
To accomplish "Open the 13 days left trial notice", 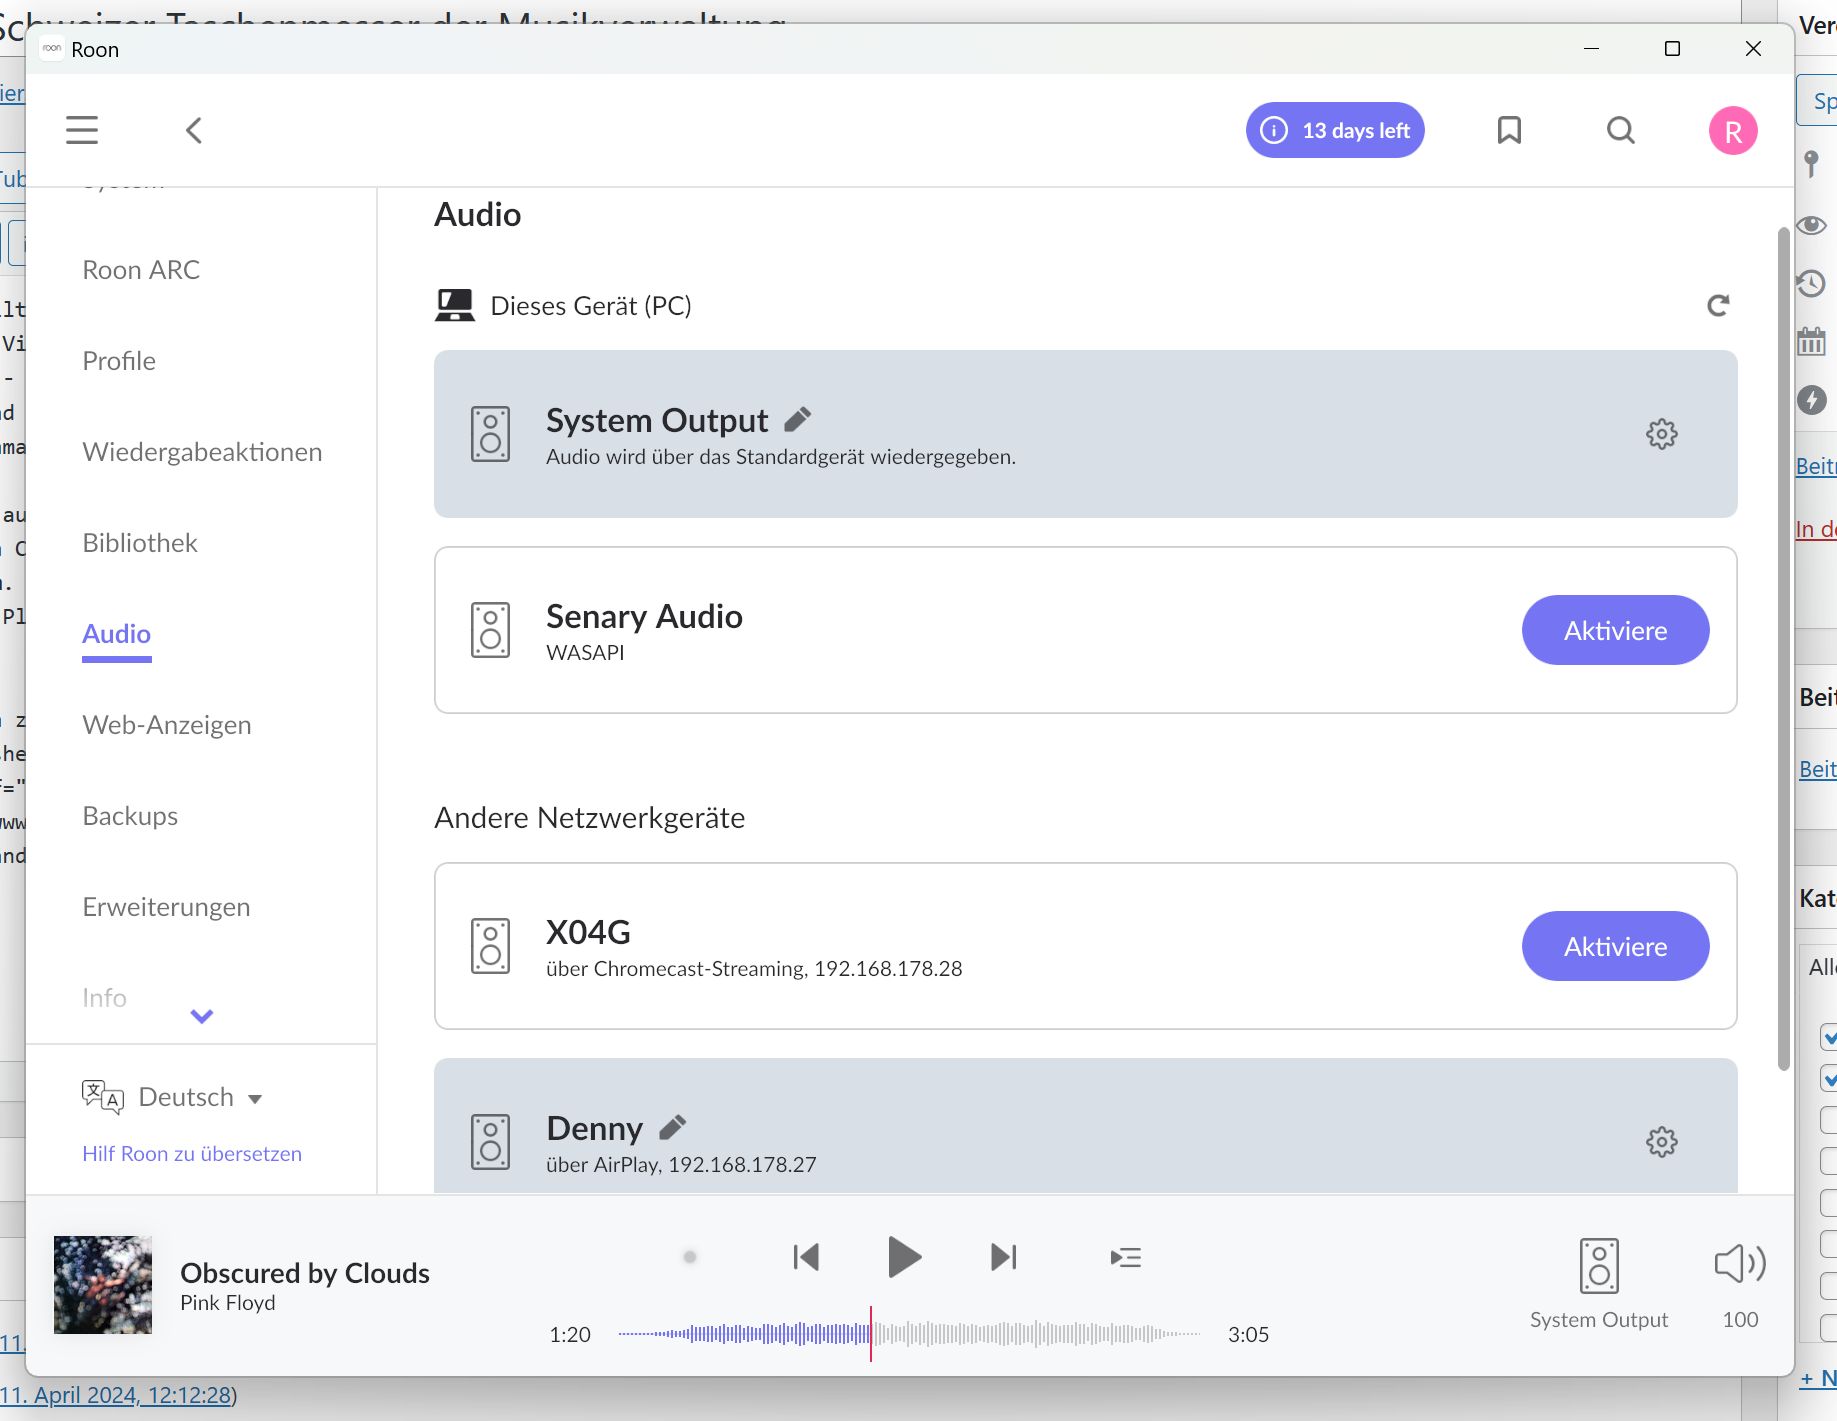I will click(1335, 130).
